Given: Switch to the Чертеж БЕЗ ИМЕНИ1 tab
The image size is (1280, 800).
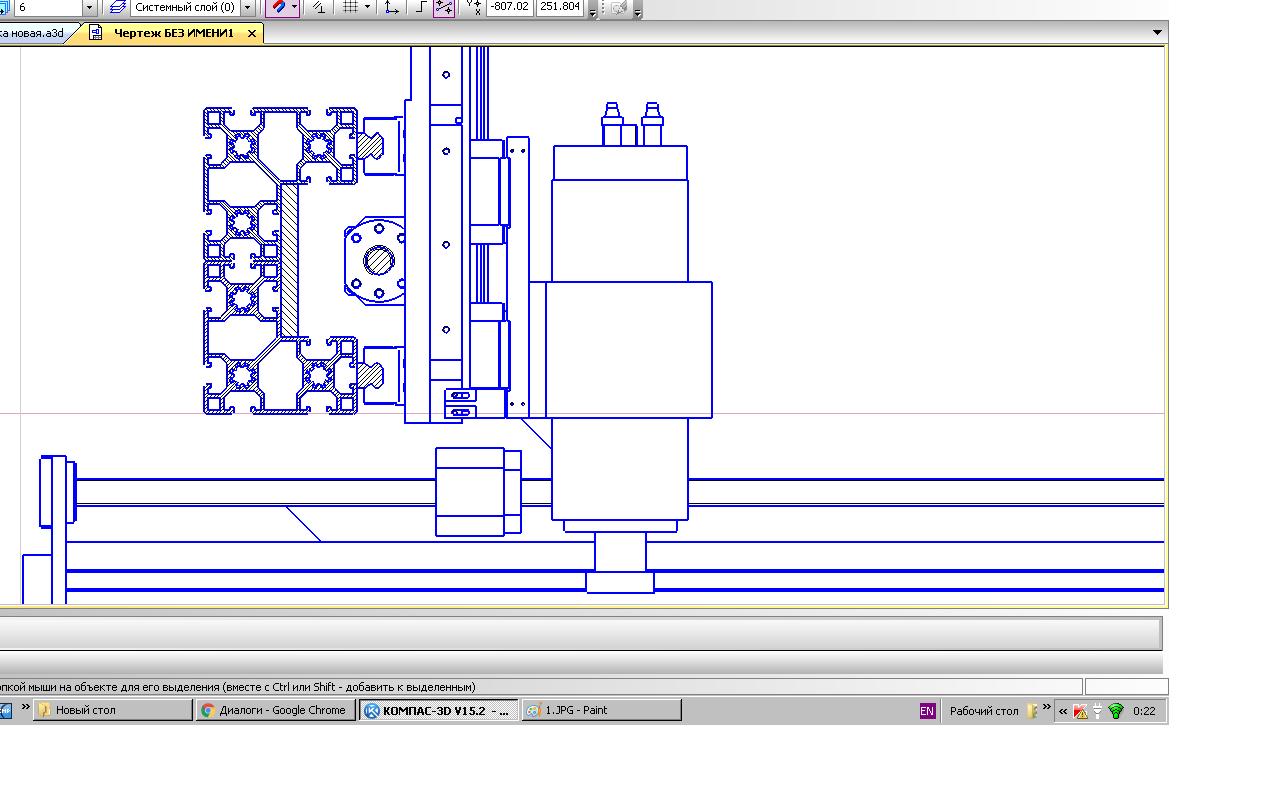Looking at the screenshot, I should coord(174,33).
